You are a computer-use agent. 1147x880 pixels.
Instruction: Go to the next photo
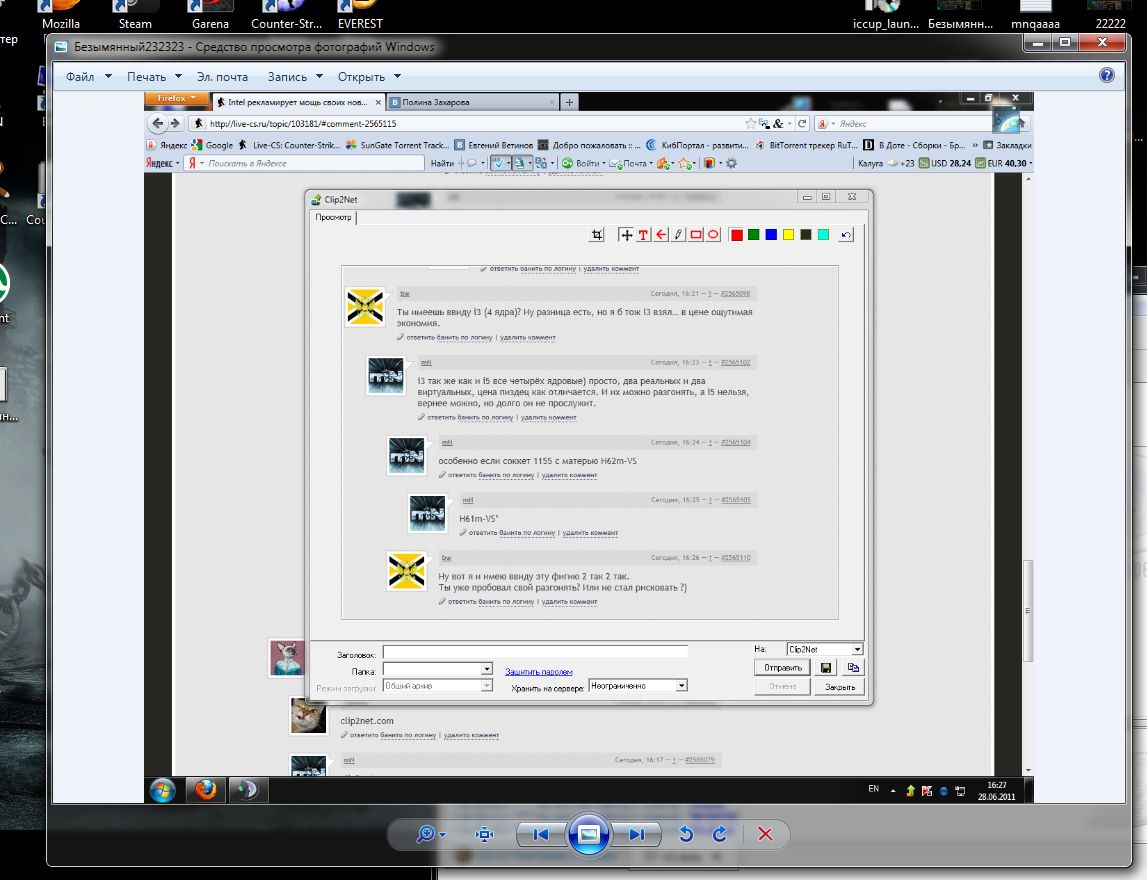pos(636,835)
